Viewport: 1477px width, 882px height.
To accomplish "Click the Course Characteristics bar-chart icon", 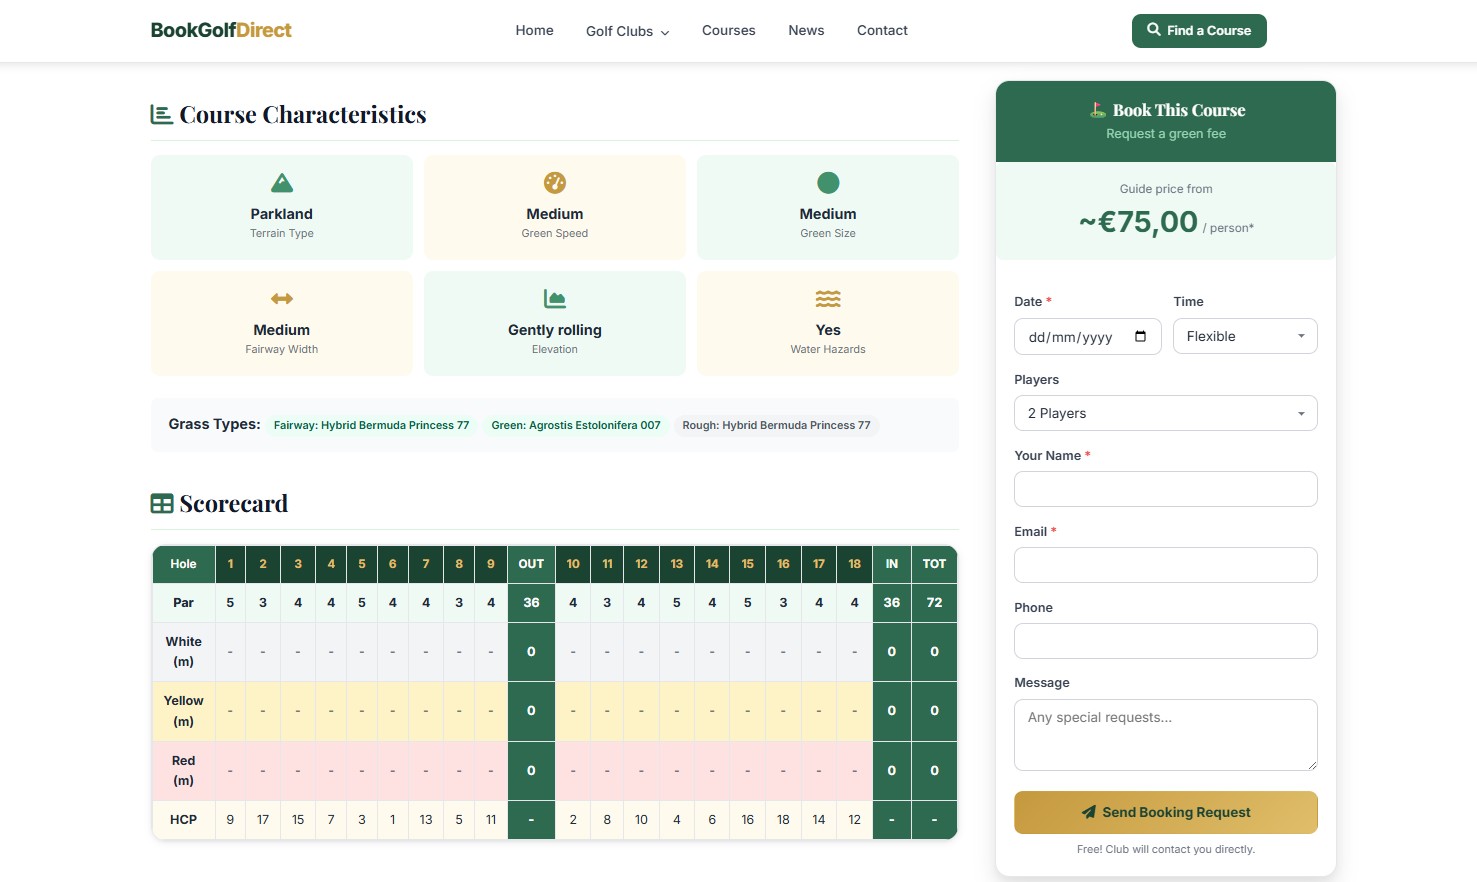I will [161, 113].
